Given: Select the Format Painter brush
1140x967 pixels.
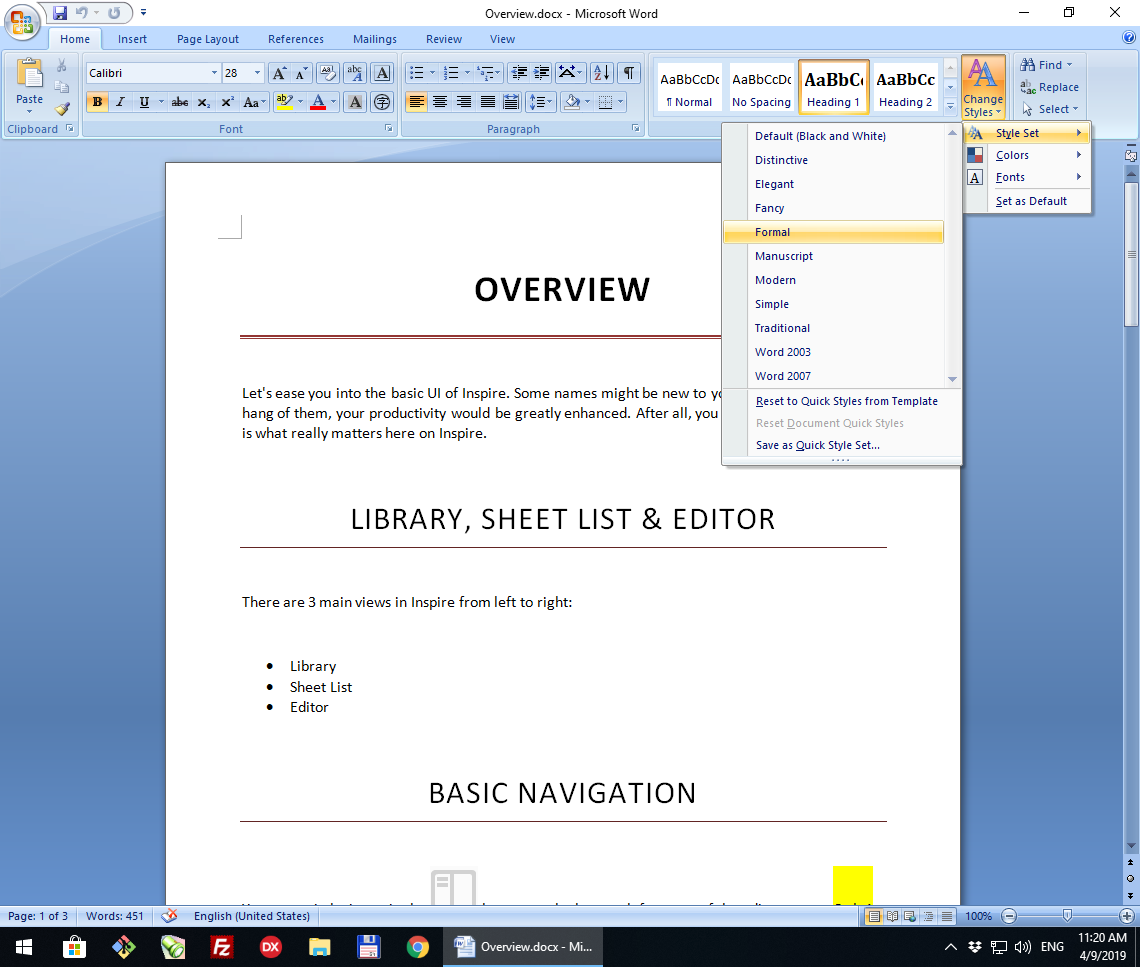Looking at the screenshot, I should pyautogui.click(x=62, y=109).
